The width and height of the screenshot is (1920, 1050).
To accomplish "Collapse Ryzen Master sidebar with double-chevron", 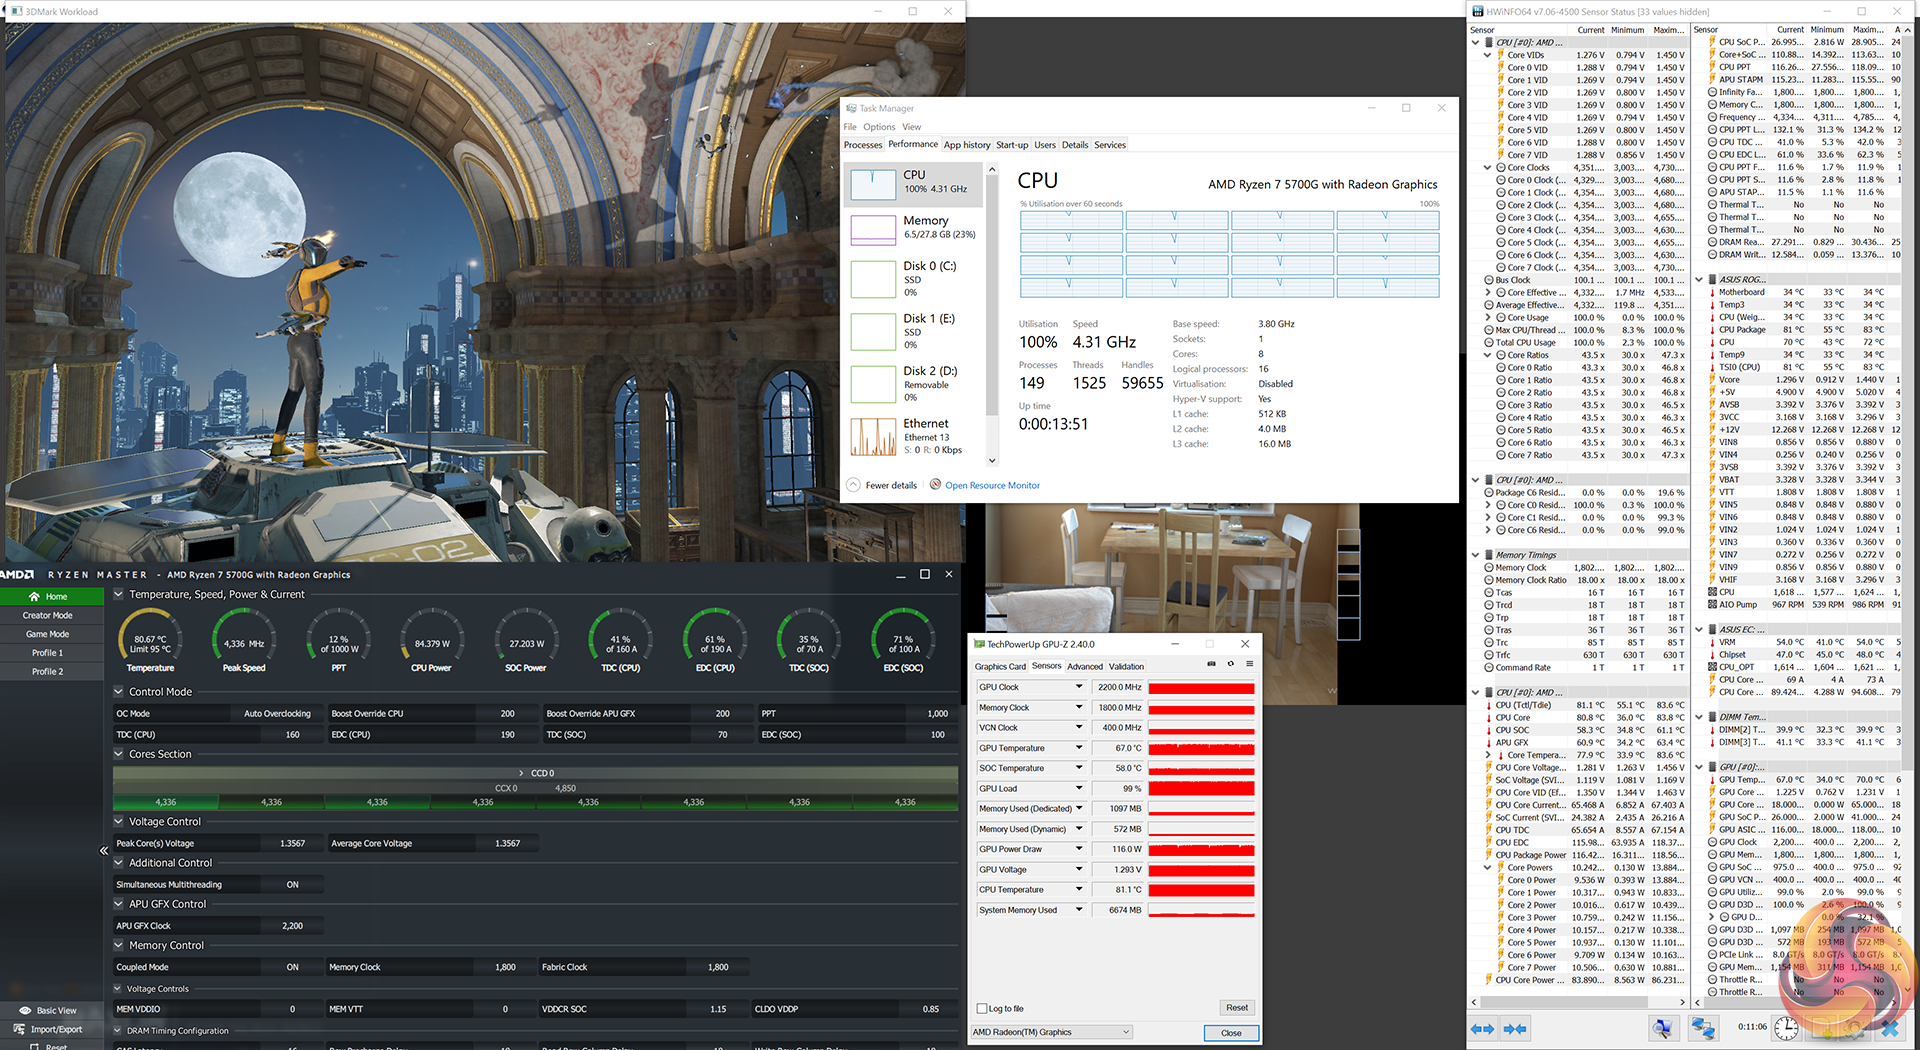I will 104,851.
